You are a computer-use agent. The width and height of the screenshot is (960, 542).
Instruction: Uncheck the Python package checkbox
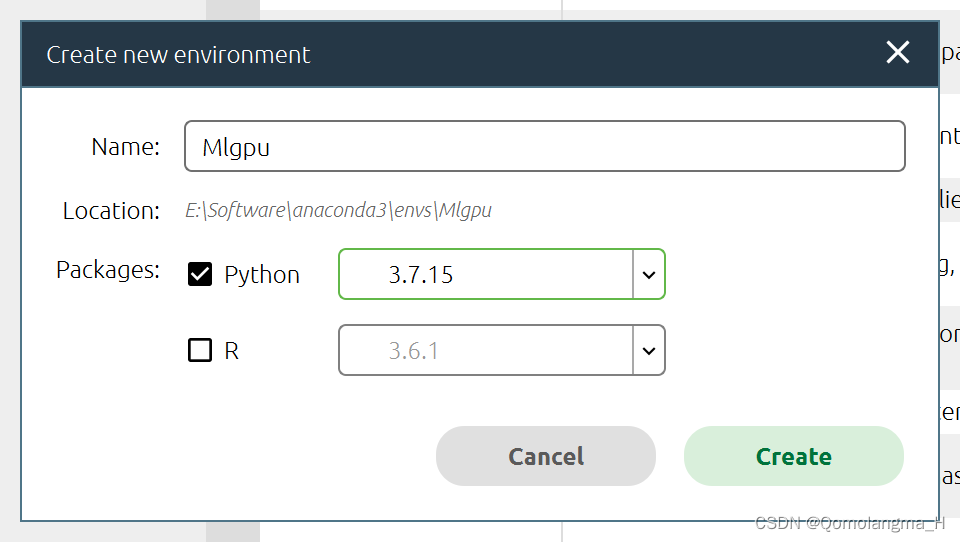[200, 274]
